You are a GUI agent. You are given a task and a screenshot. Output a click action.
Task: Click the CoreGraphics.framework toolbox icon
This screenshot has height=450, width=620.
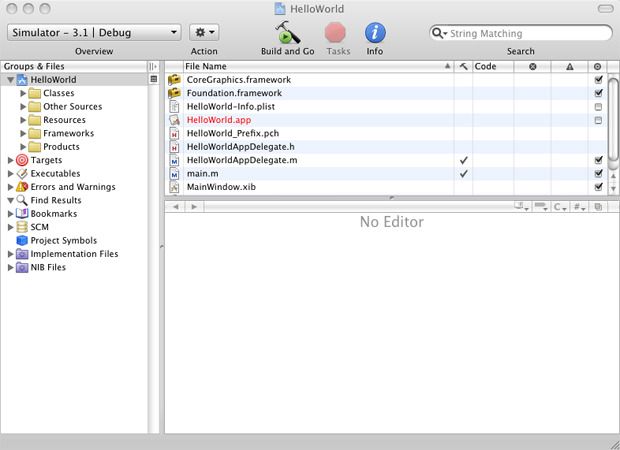point(174,80)
